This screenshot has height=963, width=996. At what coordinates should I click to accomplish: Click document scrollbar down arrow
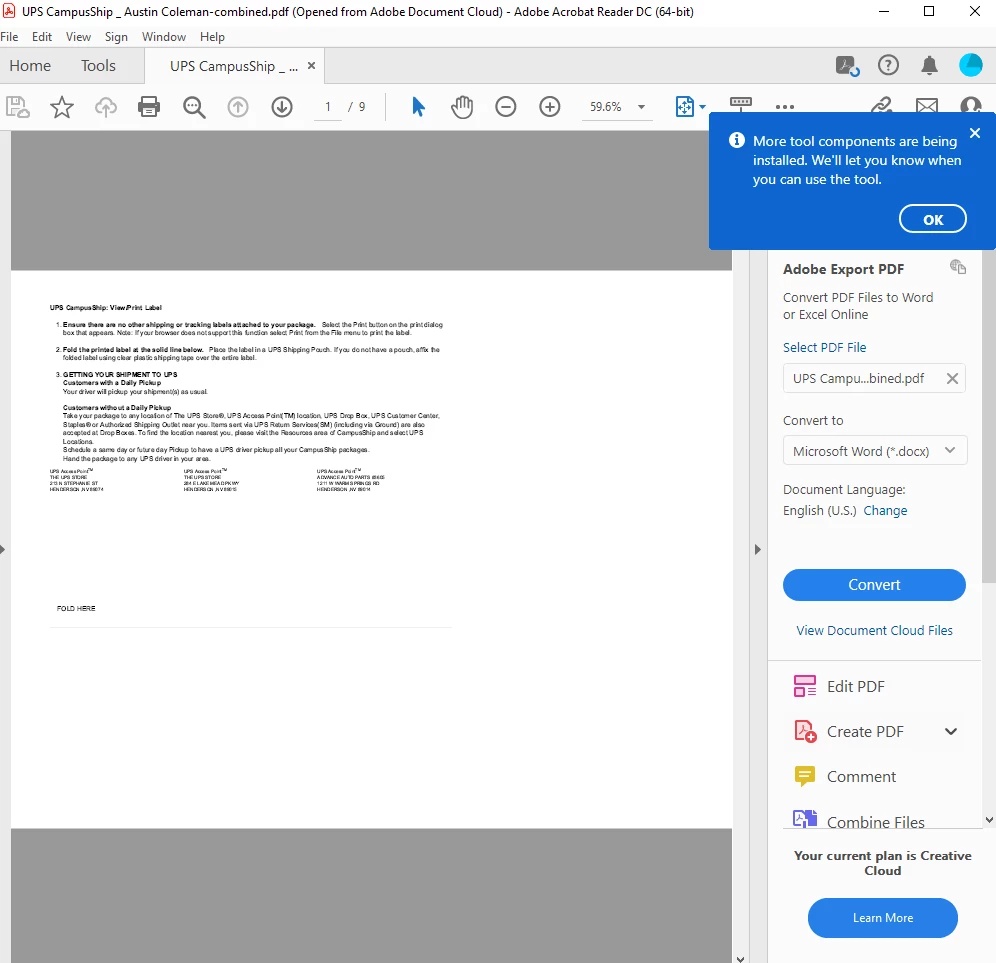pos(739,959)
